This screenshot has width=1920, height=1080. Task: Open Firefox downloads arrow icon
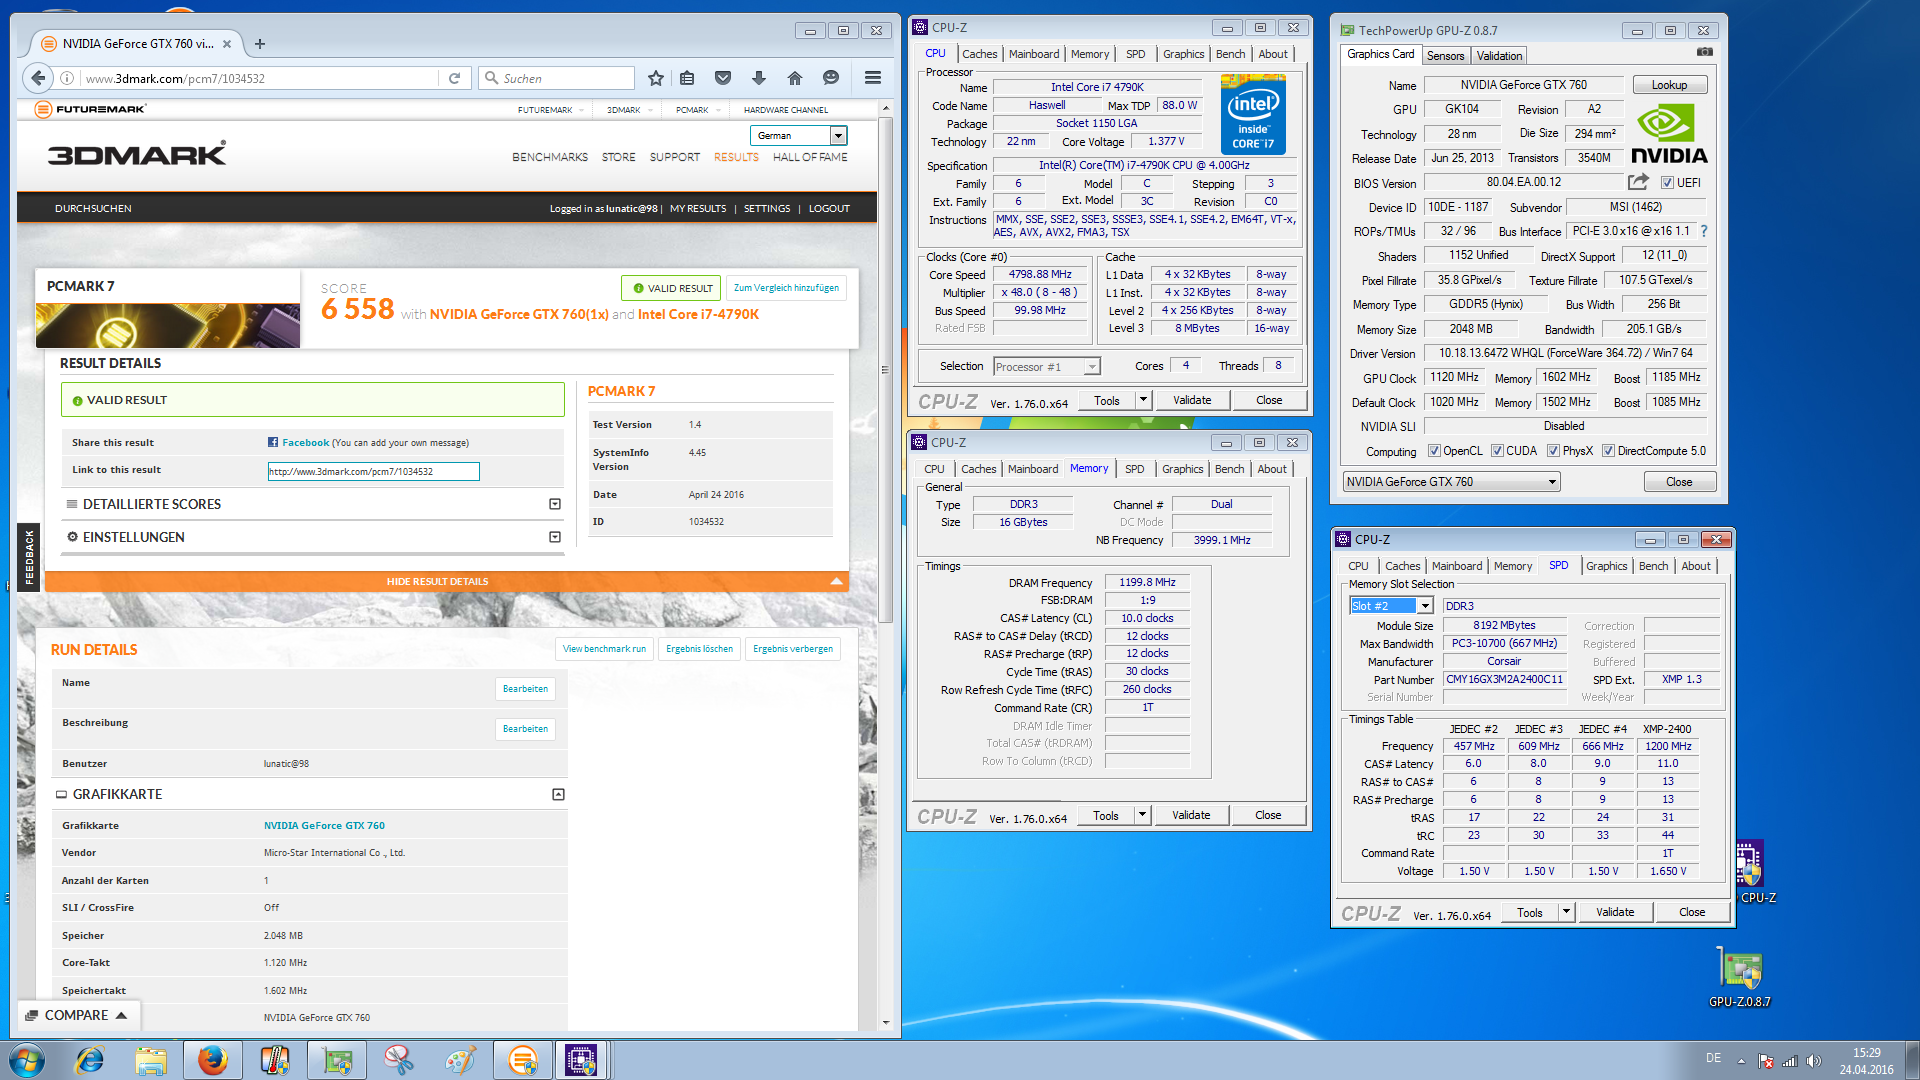point(759,78)
